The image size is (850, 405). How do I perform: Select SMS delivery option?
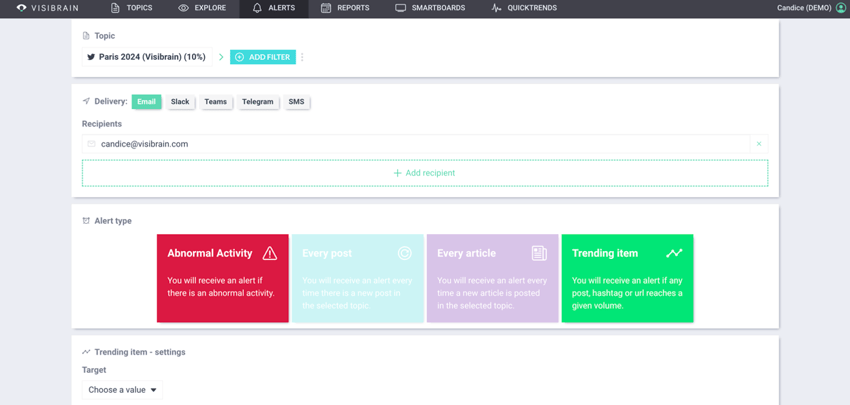[297, 101]
